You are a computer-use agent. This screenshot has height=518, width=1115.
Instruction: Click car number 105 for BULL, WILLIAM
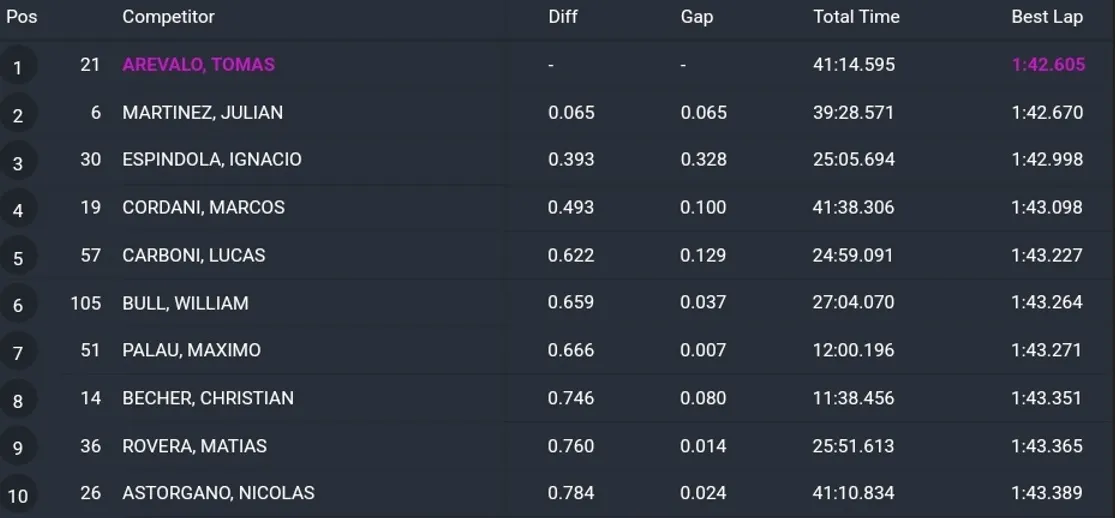click(x=86, y=303)
